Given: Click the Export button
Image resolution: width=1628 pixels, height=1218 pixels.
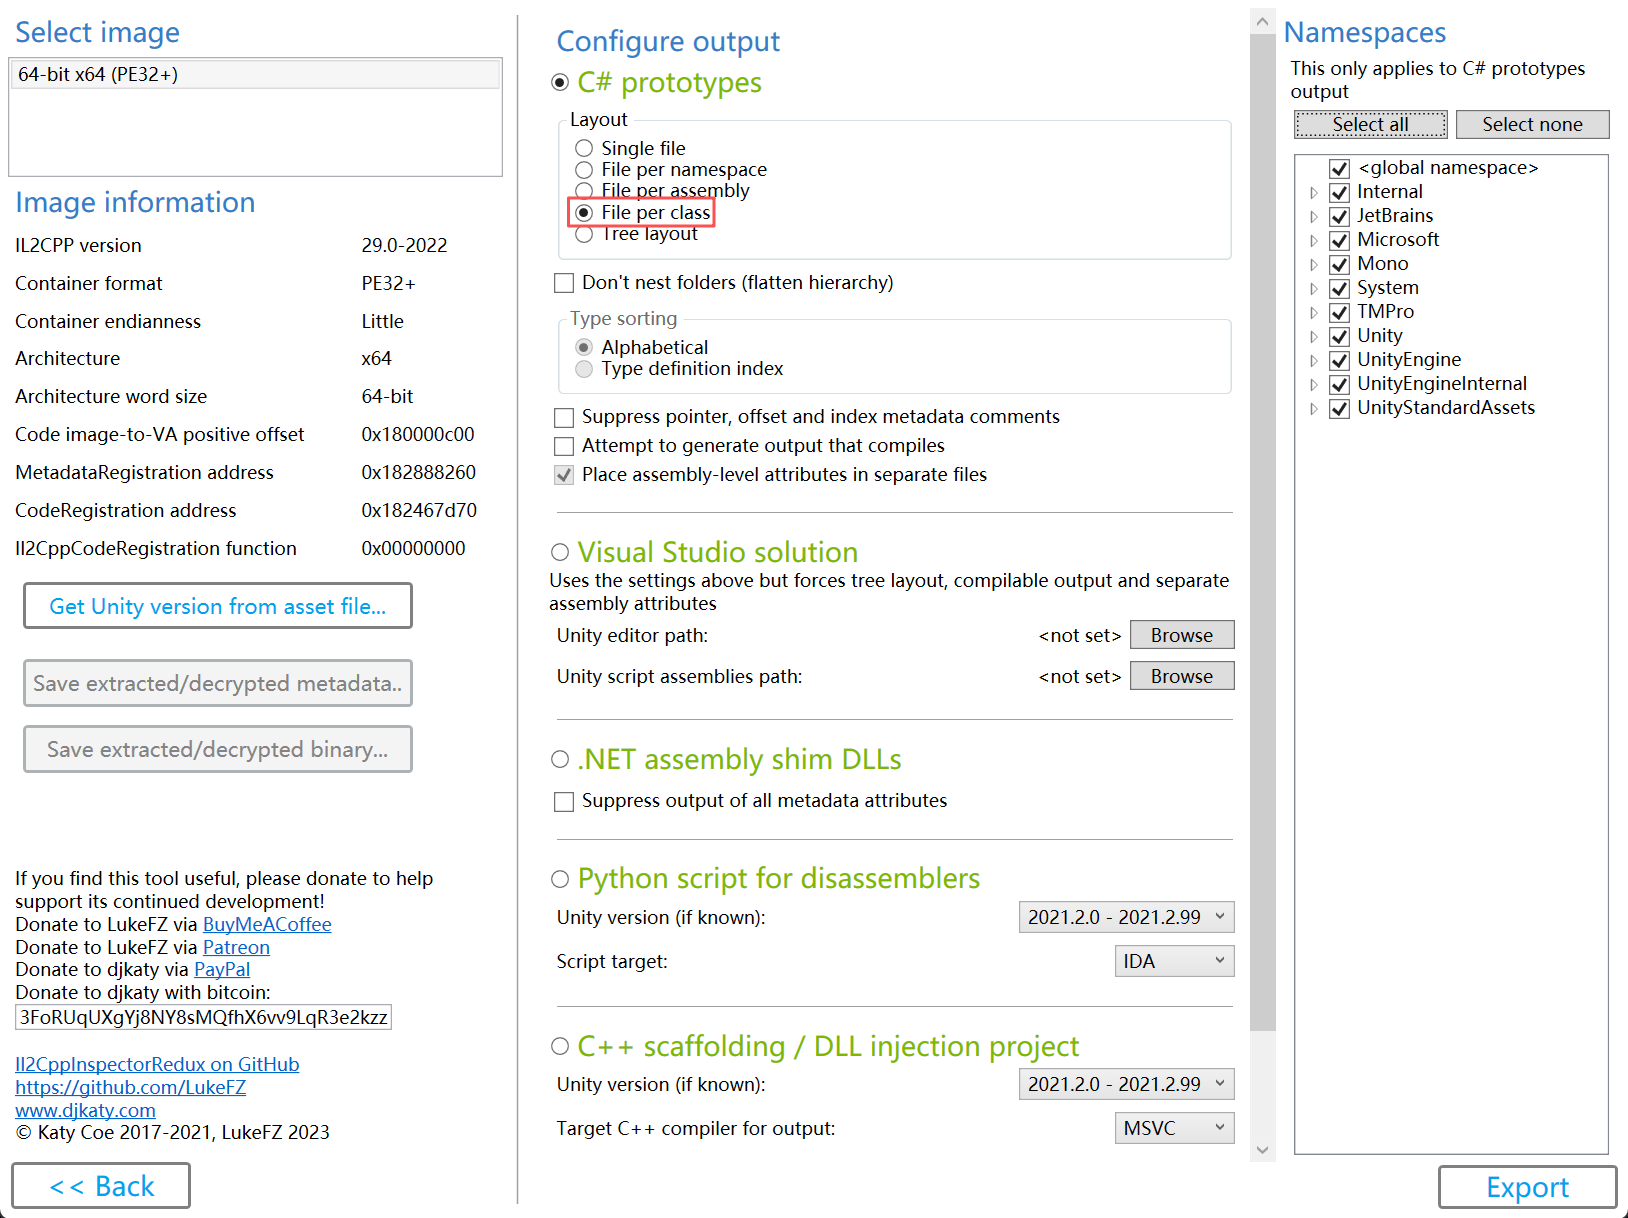Looking at the screenshot, I should pos(1527,1187).
